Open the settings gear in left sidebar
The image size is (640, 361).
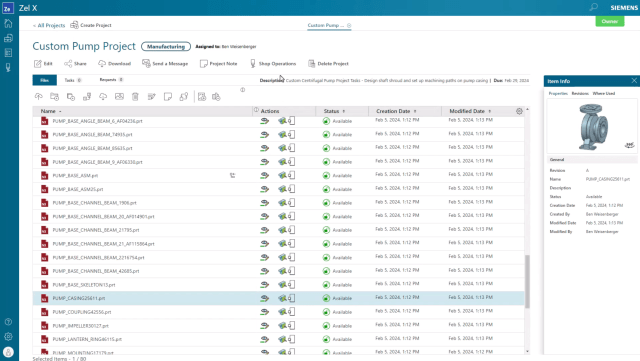click(x=8, y=336)
